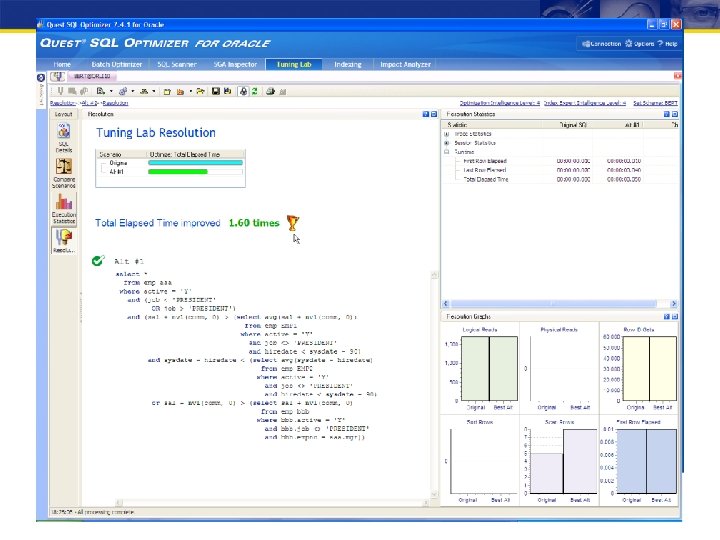
Task: Click green checkmark icon beside Alt #1
Action: click(98, 260)
